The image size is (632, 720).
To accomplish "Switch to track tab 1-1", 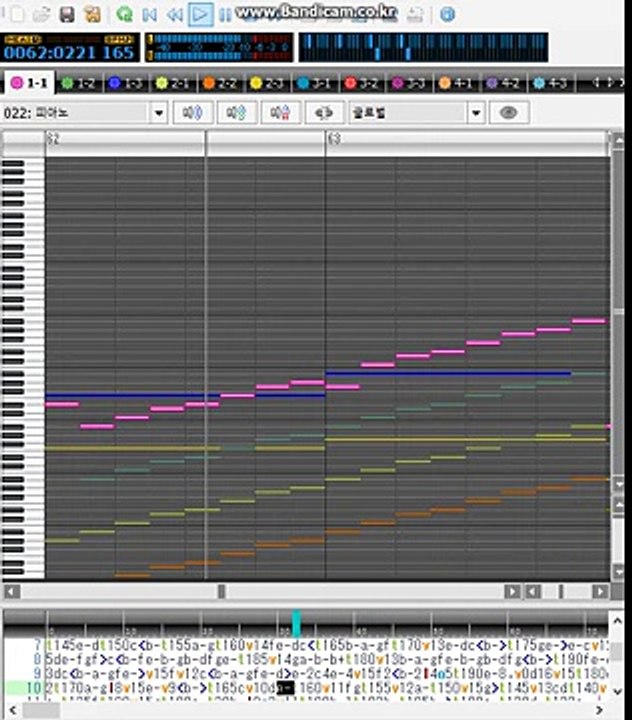I will click(29, 83).
